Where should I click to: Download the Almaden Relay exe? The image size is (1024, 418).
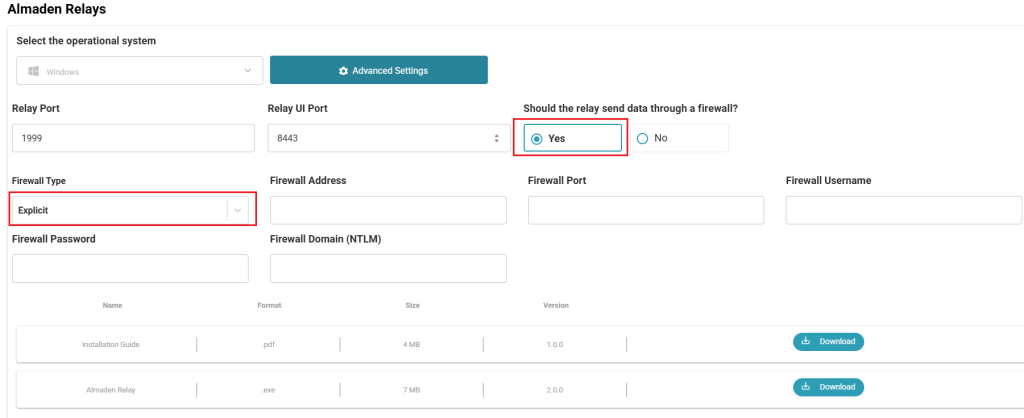[828, 387]
